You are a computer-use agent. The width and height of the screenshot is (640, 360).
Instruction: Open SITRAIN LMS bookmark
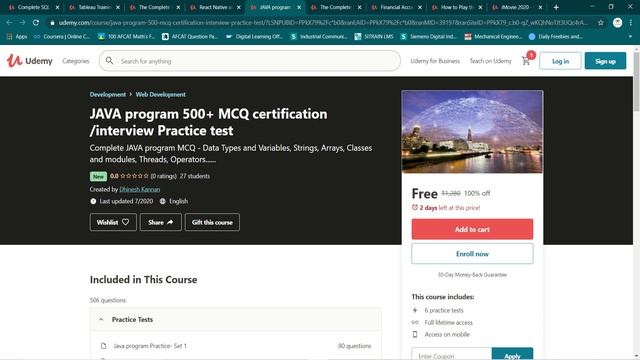click(374, 37)
